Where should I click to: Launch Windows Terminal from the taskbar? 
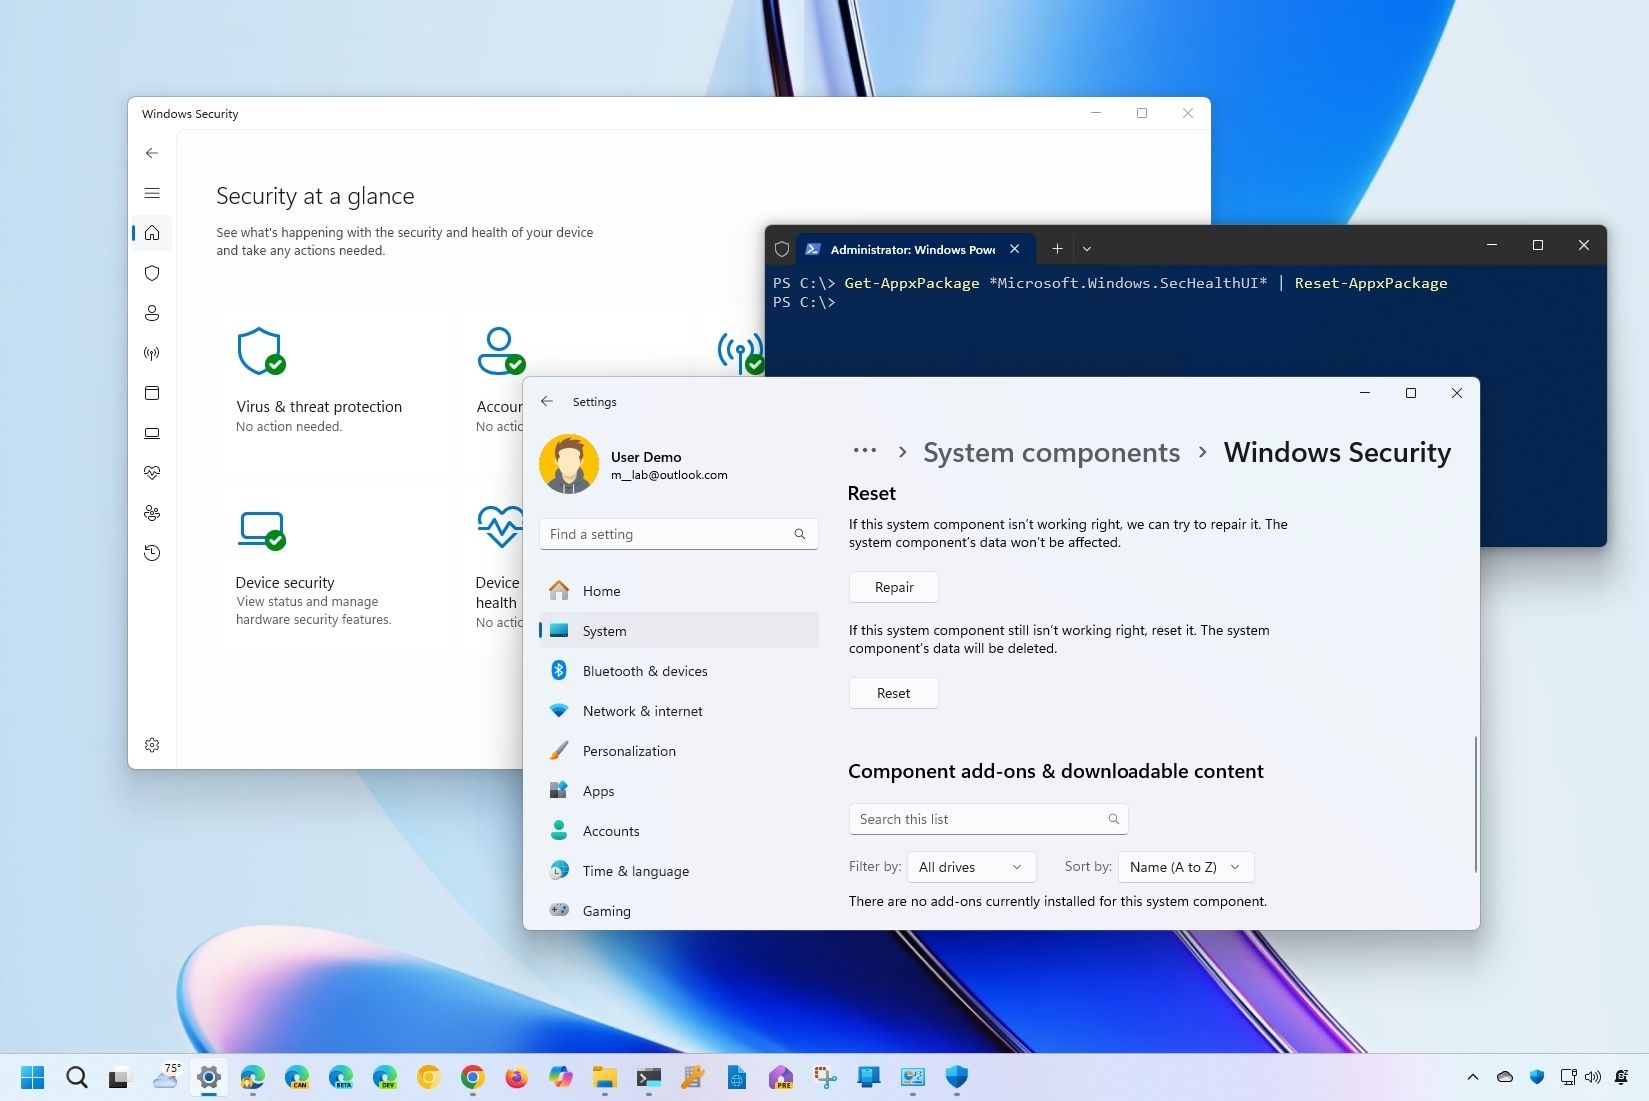coord(648,1078)
